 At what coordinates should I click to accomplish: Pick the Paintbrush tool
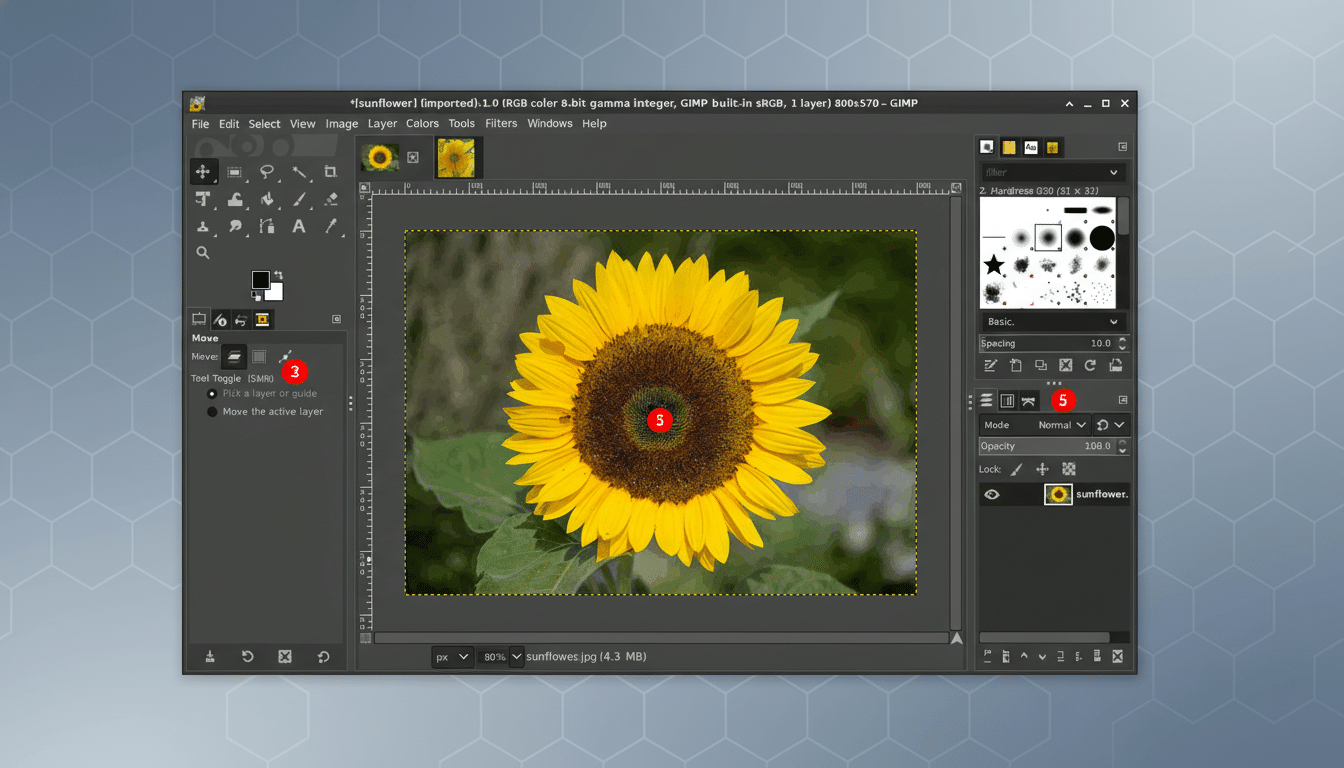tap(300, 199)
